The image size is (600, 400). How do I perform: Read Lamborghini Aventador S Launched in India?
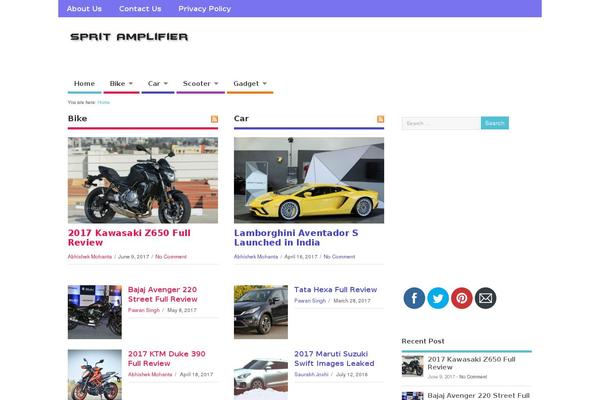296,238
